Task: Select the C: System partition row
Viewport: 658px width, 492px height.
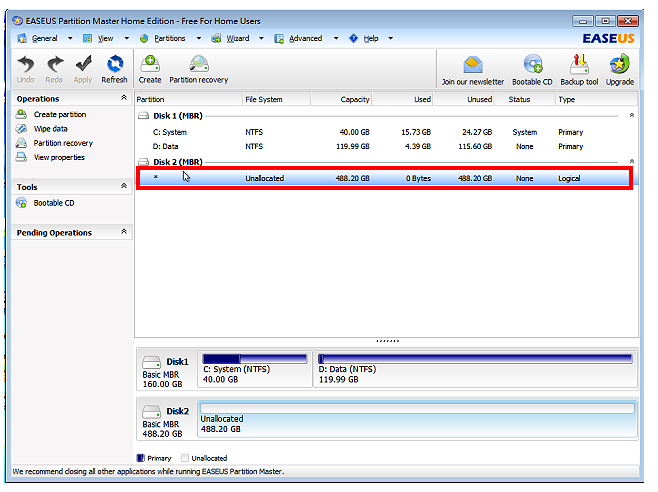Action: (384, 132)
